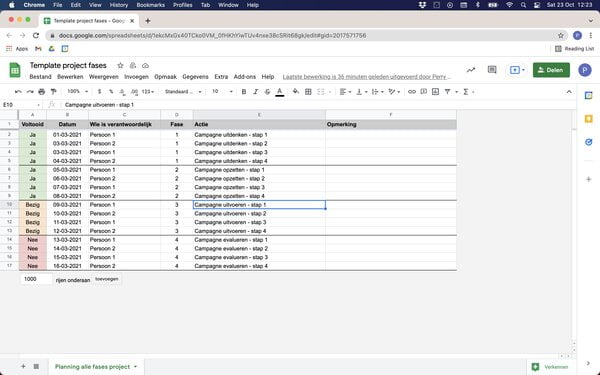
Task: Click the Toevoegen rows button
Action: (x=107, y=279)
